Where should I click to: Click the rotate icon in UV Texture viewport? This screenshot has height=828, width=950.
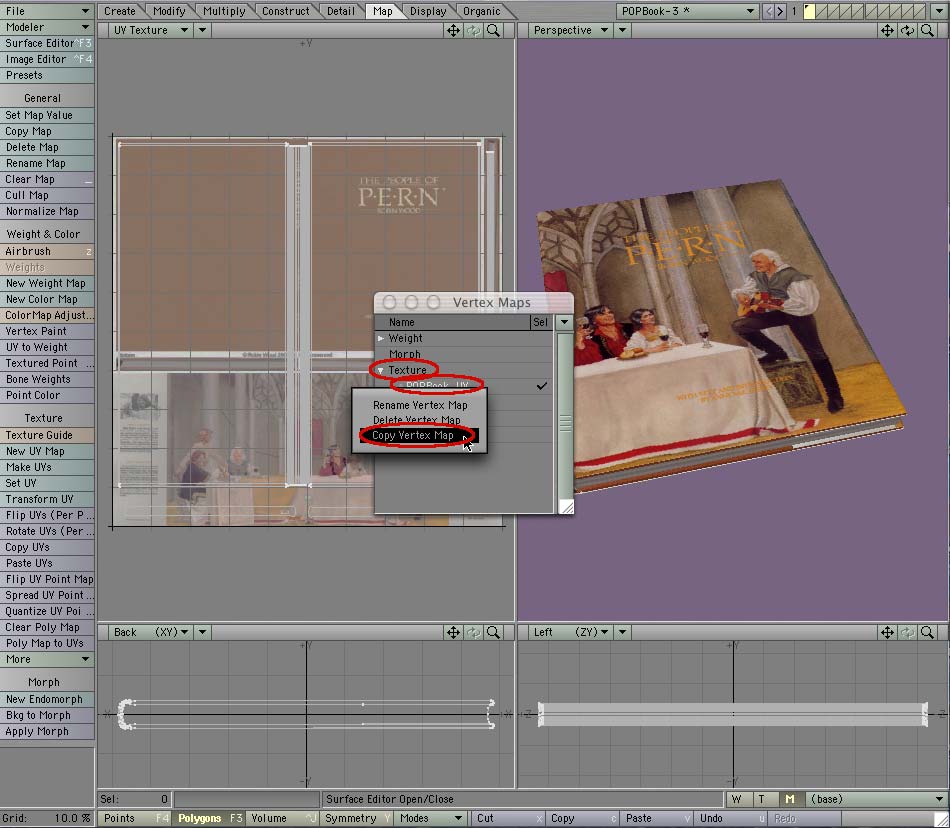pos(474,30)
